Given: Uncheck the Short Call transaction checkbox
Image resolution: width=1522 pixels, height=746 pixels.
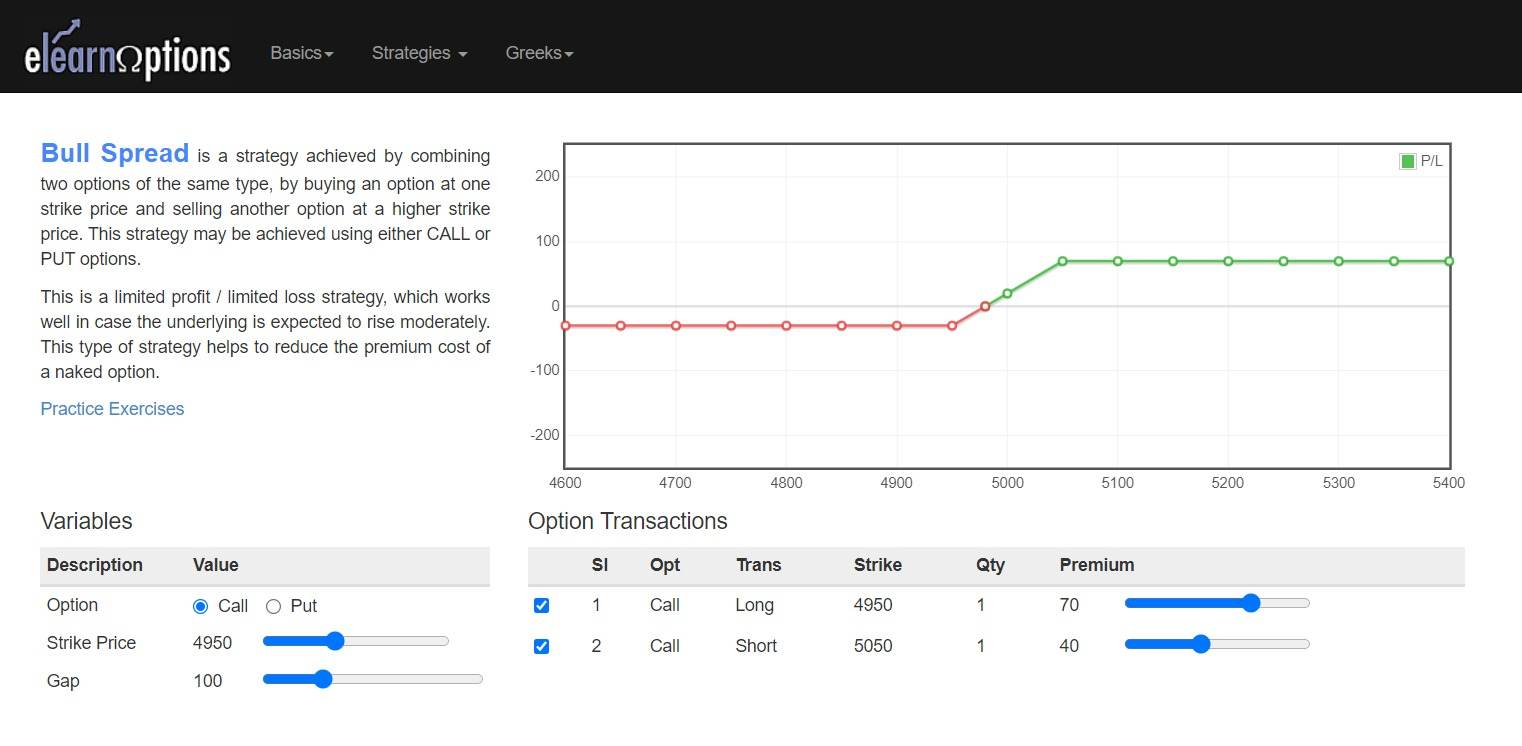Looking at the screenshot, I should (x=542, y=646).
